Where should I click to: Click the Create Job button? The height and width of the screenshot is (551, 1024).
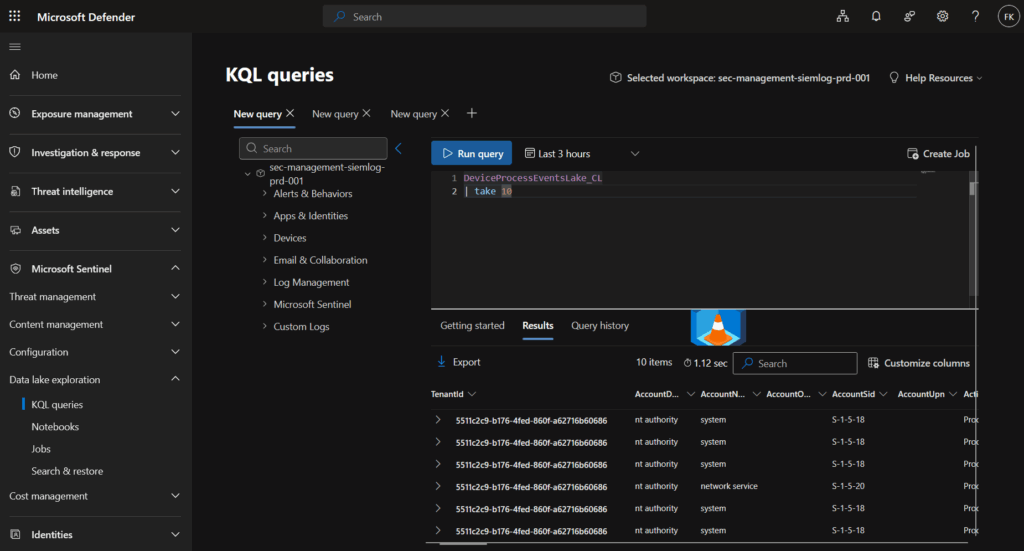(938, 153)
